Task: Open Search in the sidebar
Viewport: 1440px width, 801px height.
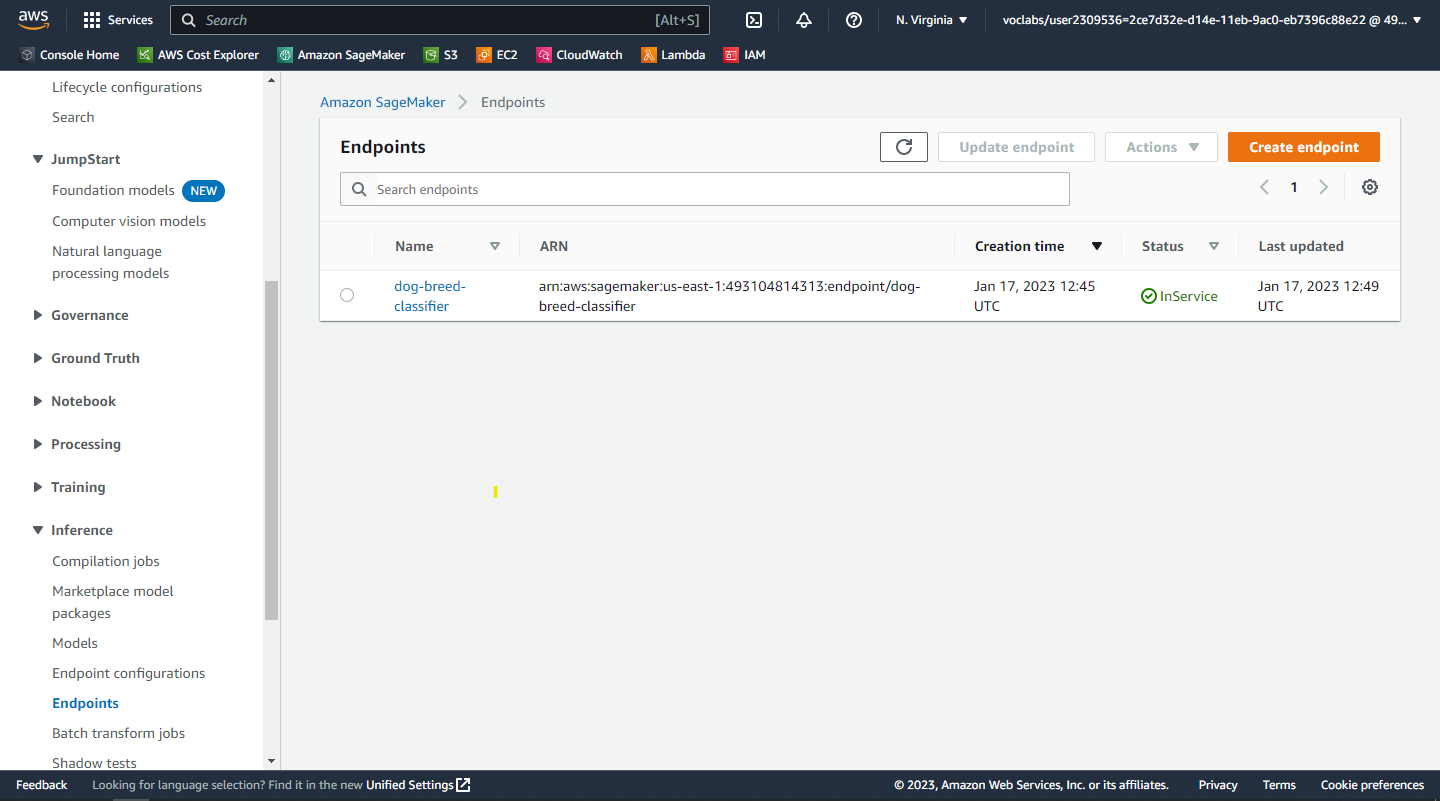Action: pos(73,117)
